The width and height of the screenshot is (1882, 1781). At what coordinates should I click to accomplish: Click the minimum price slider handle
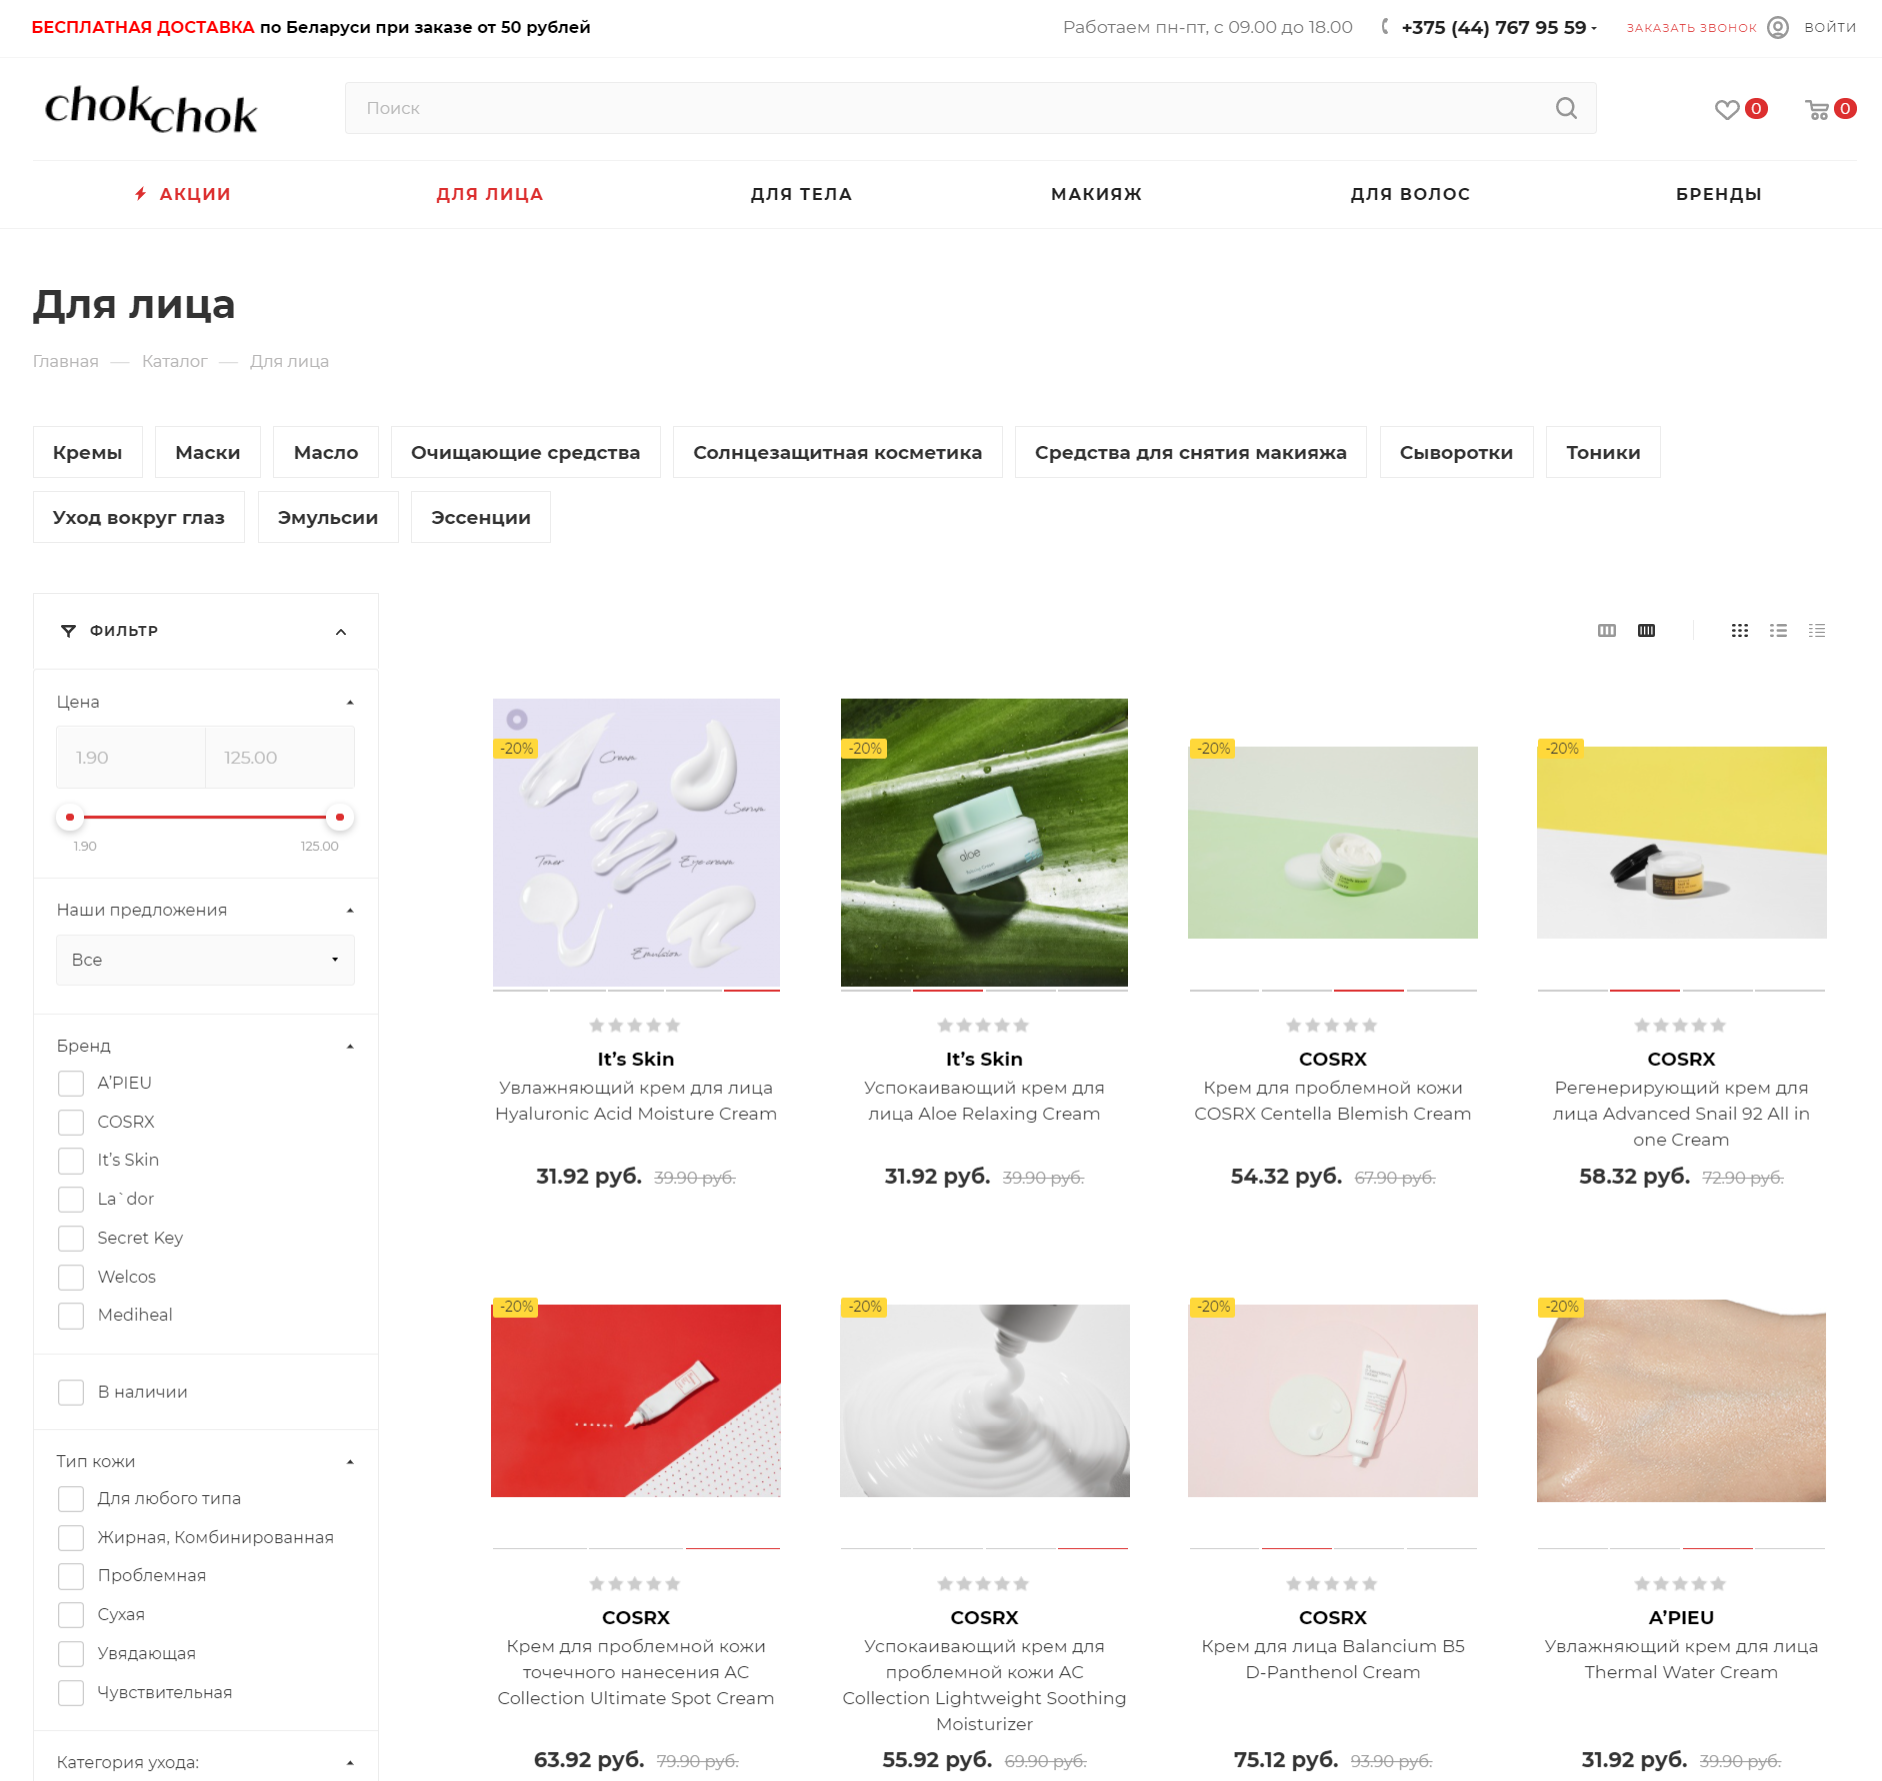[70, 817]
